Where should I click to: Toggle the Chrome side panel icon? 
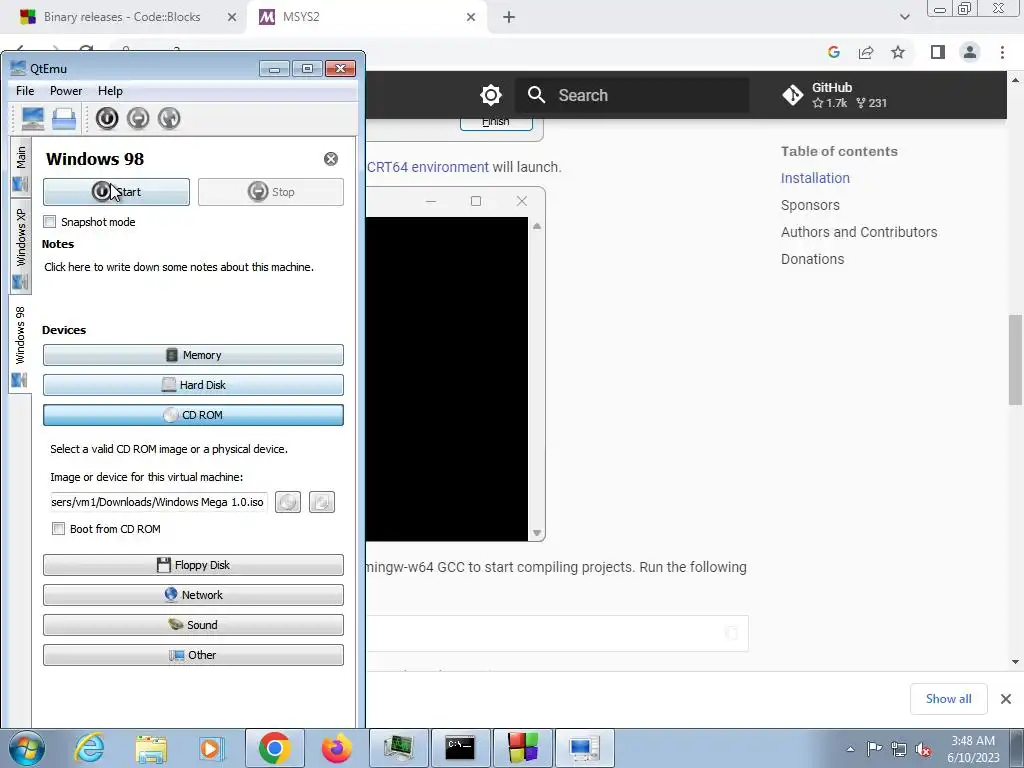coord(938,52)
